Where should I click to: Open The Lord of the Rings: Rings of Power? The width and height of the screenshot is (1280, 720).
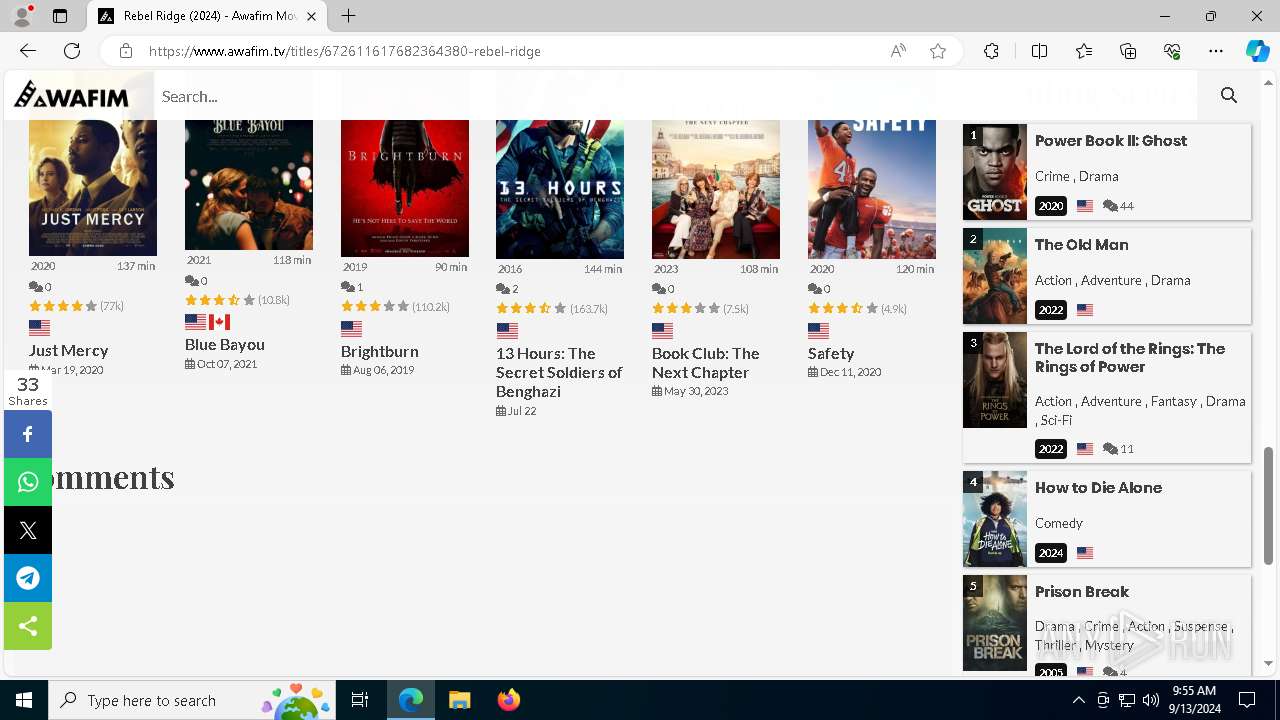pos(1130,357)
